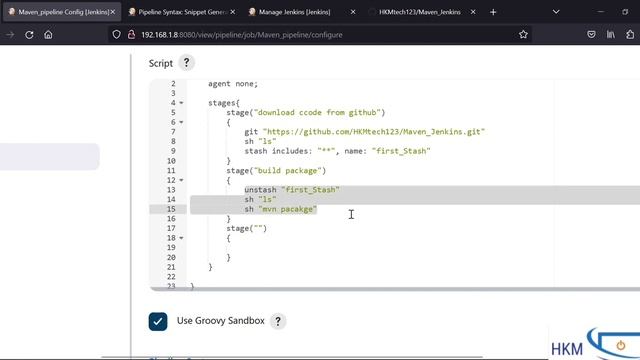Collapse the stages block at line 4
The width and height of the screenshot is (640, 360).
[x=181, y=103]
